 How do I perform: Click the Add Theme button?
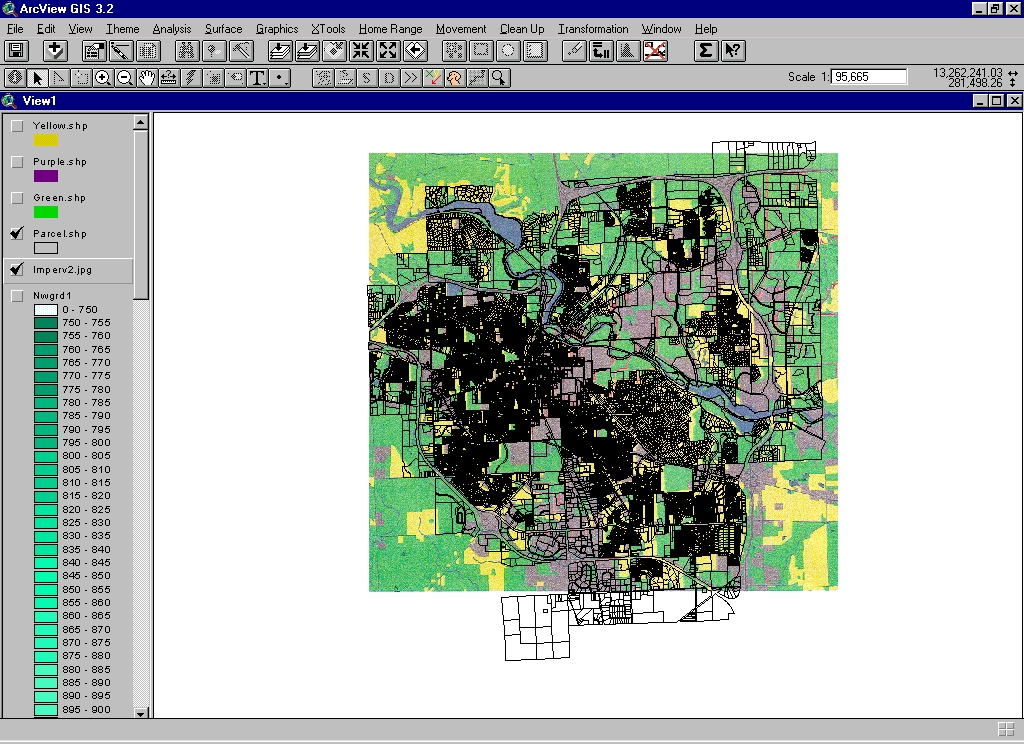click(55, 51)
